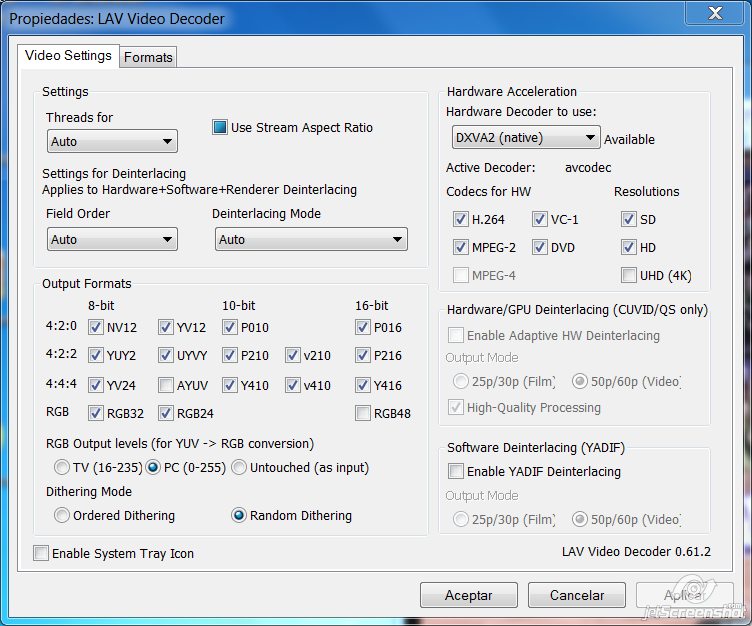Uncheck the H.264 hardware codec
The height and width of the screenshot is (626, 752).
[461, 219]
